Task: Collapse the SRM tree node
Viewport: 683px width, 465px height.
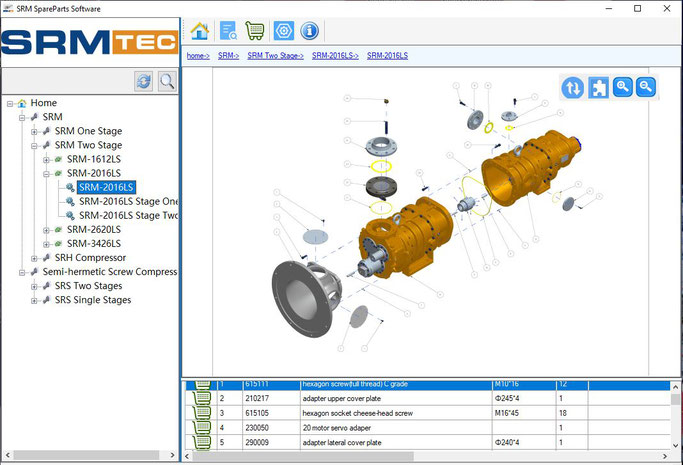Action: [x=22, y=118]
